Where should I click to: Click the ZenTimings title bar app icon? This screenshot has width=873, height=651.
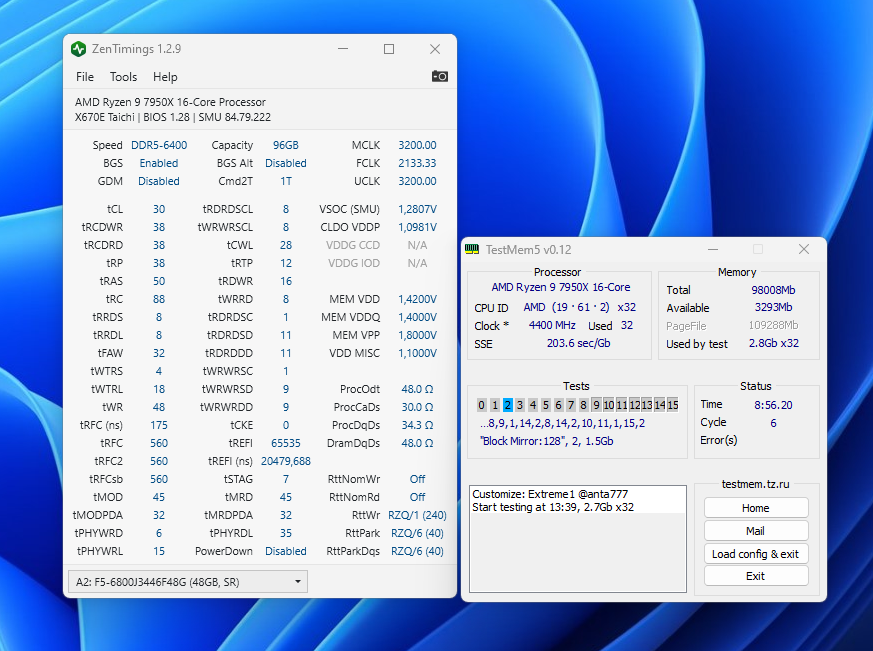[79, 49]
